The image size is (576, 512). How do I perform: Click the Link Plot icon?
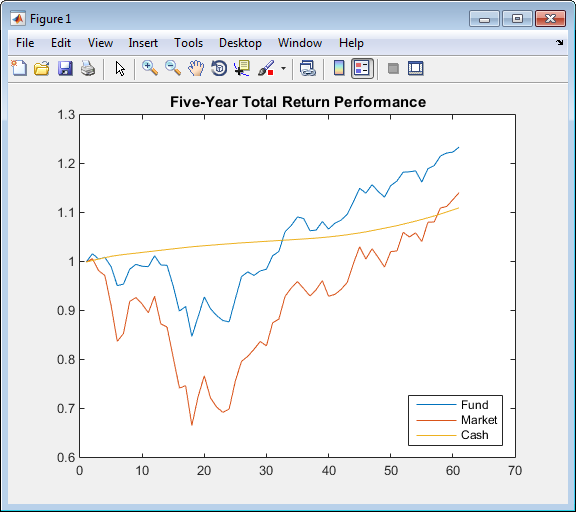click(307, 68)
